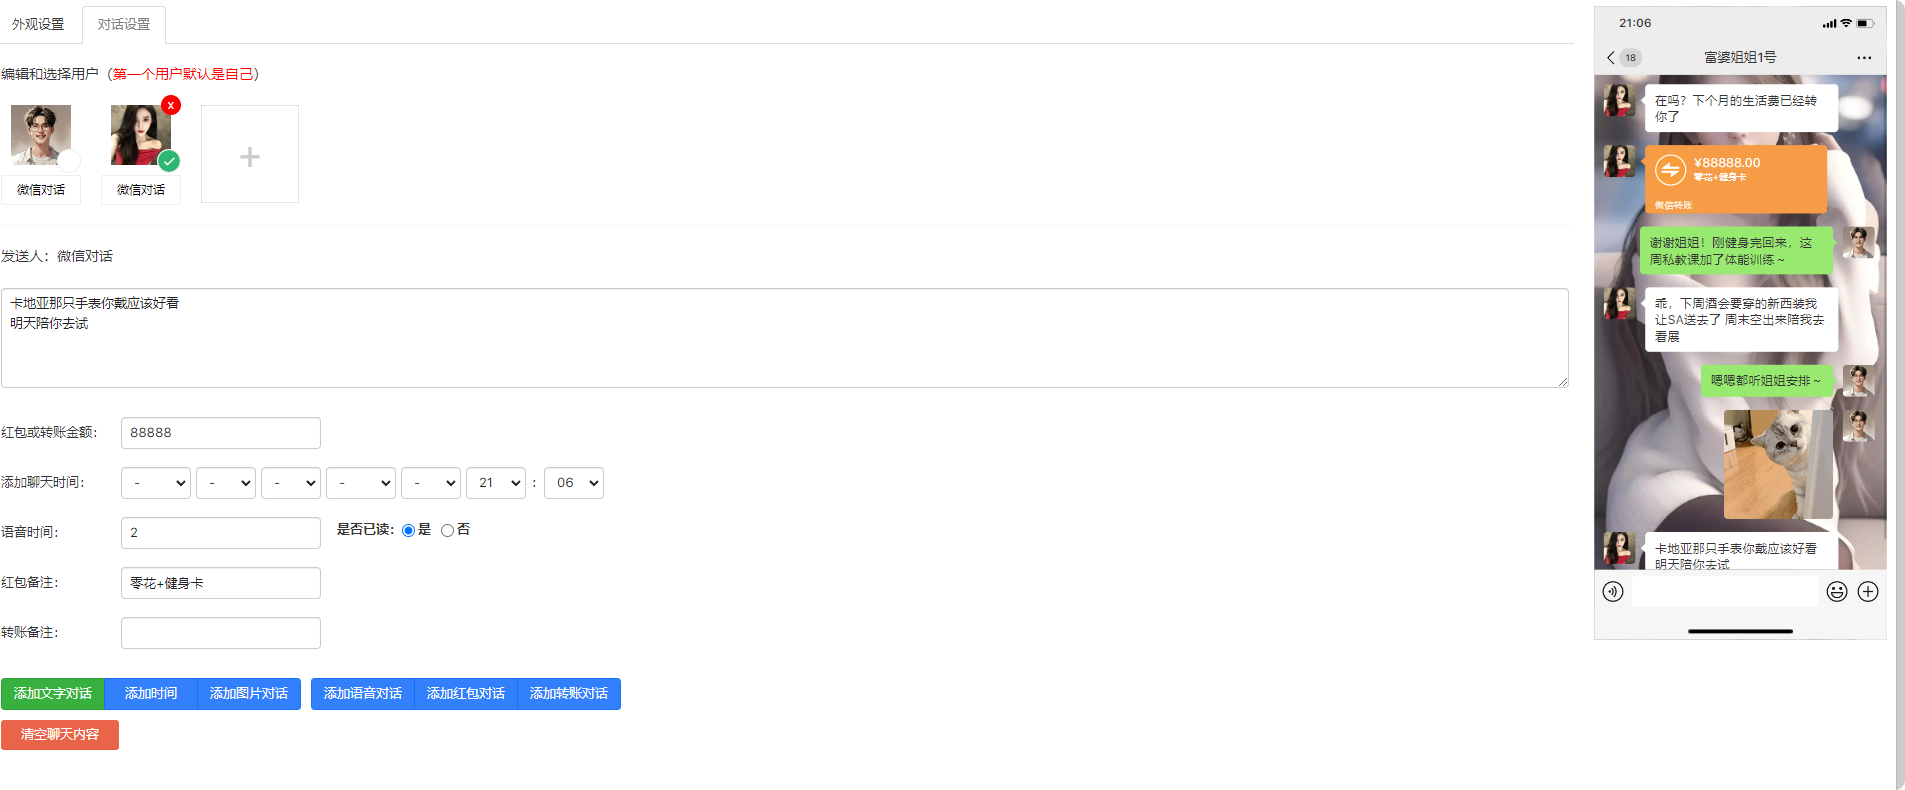Open the three-dots menu in the chat header
The height and width of the screenshot is (790, 1905).
1864,58
